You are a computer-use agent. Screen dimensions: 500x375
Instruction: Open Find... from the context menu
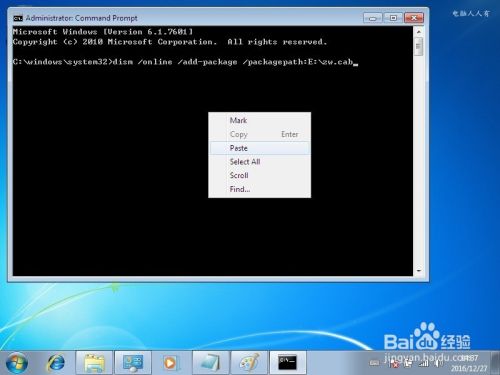click(259, 189)
